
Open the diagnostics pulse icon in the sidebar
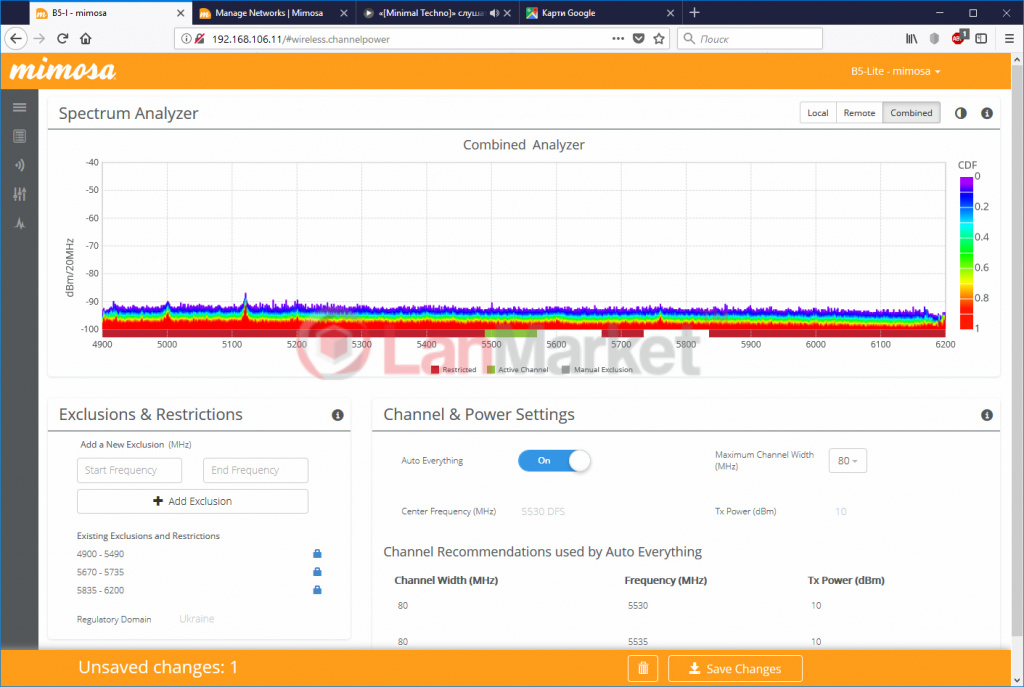[19, 223]
